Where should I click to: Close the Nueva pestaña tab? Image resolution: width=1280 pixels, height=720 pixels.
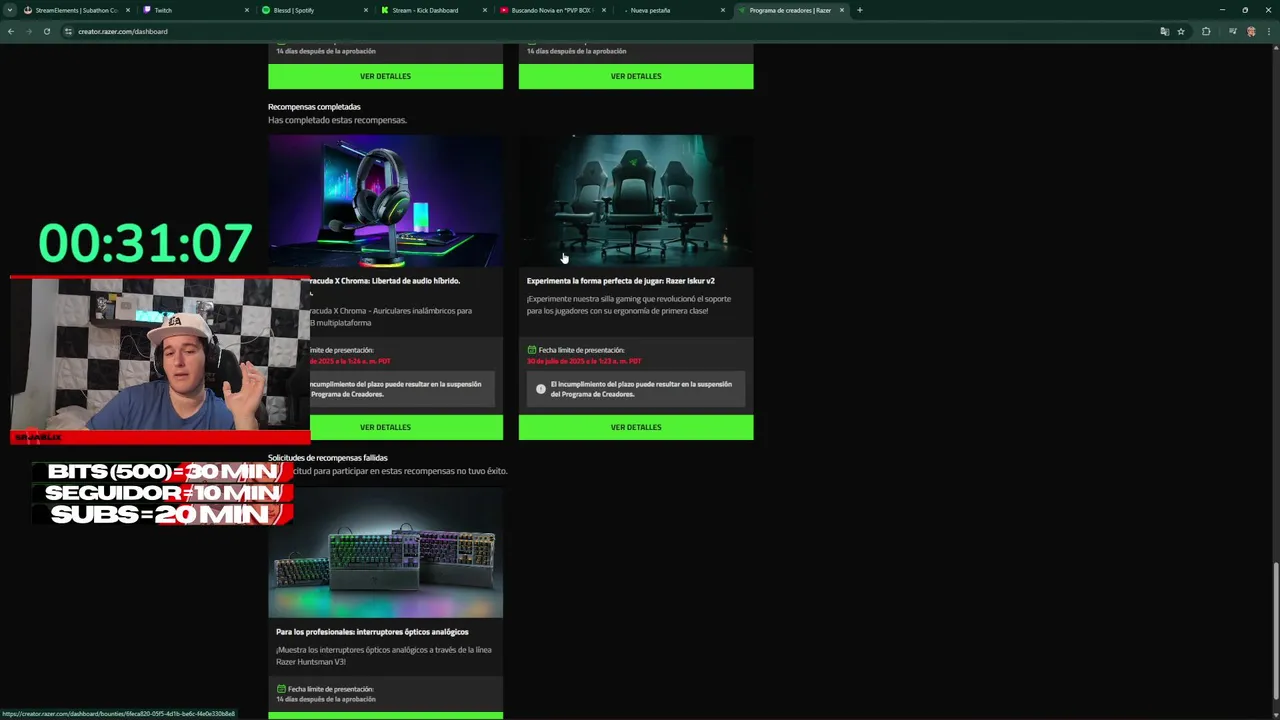point(723,10)
